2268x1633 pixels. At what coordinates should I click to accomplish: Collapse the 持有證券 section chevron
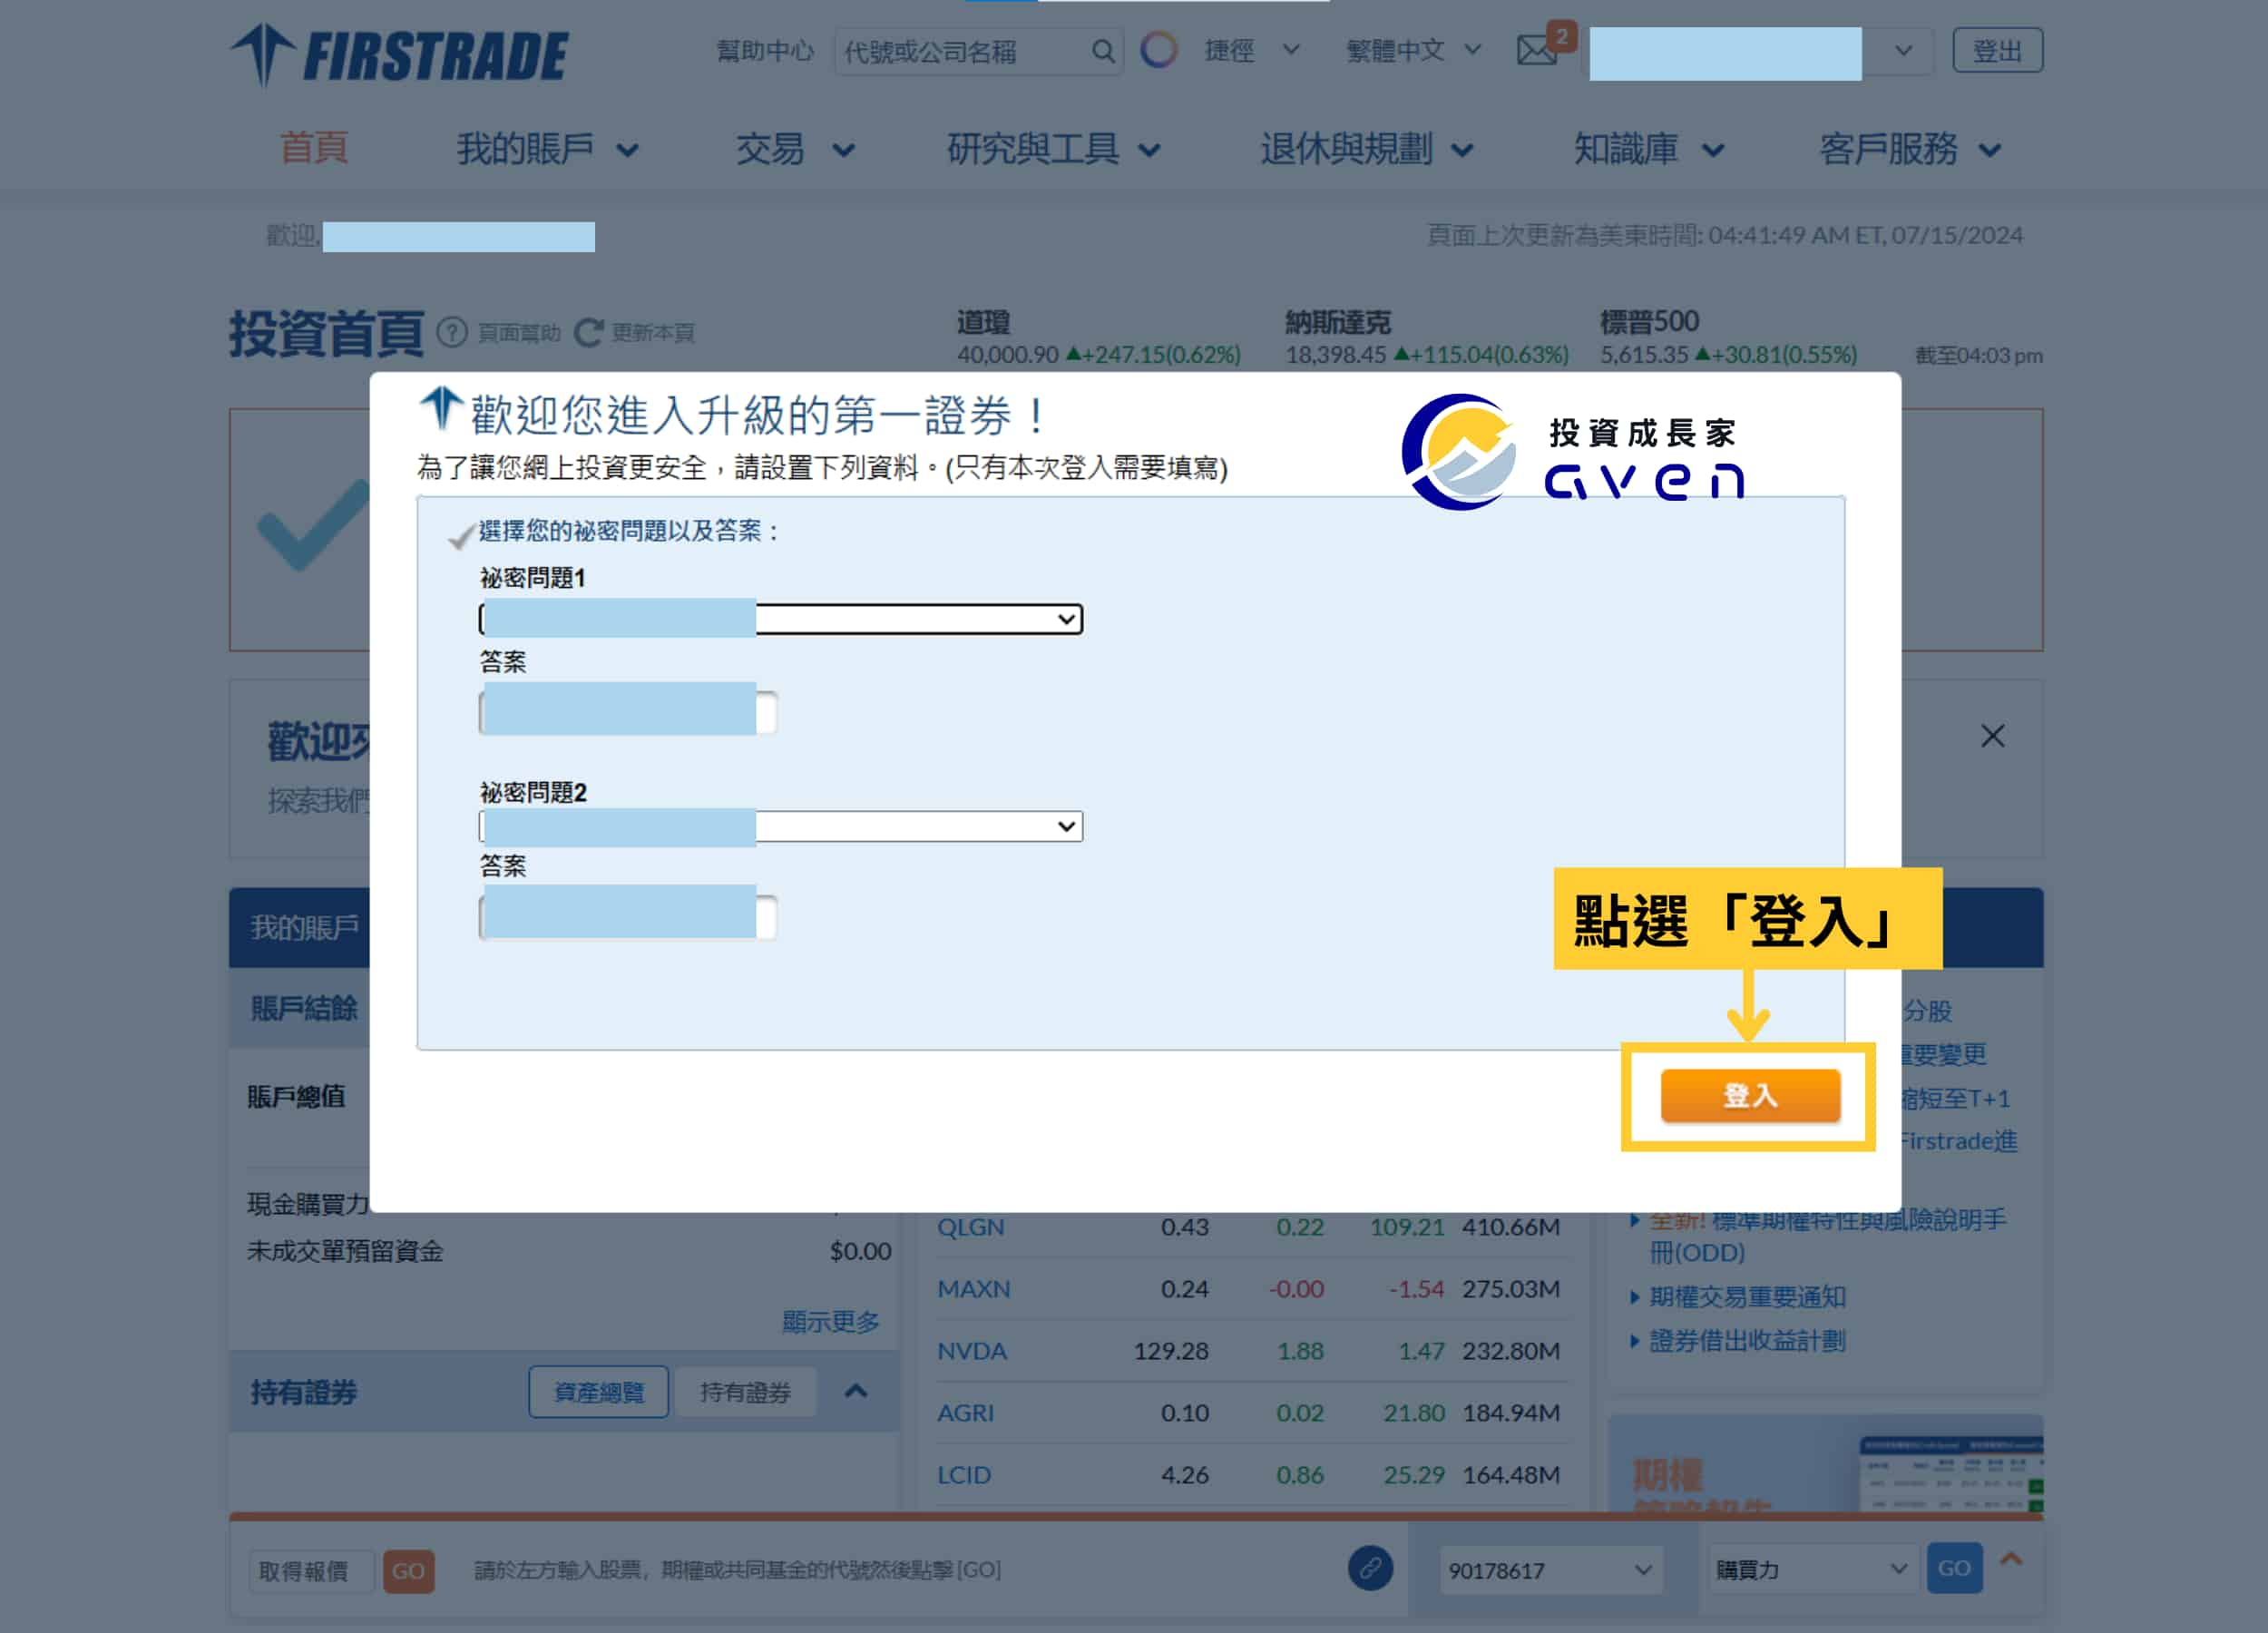click(x=856, y=1391)
